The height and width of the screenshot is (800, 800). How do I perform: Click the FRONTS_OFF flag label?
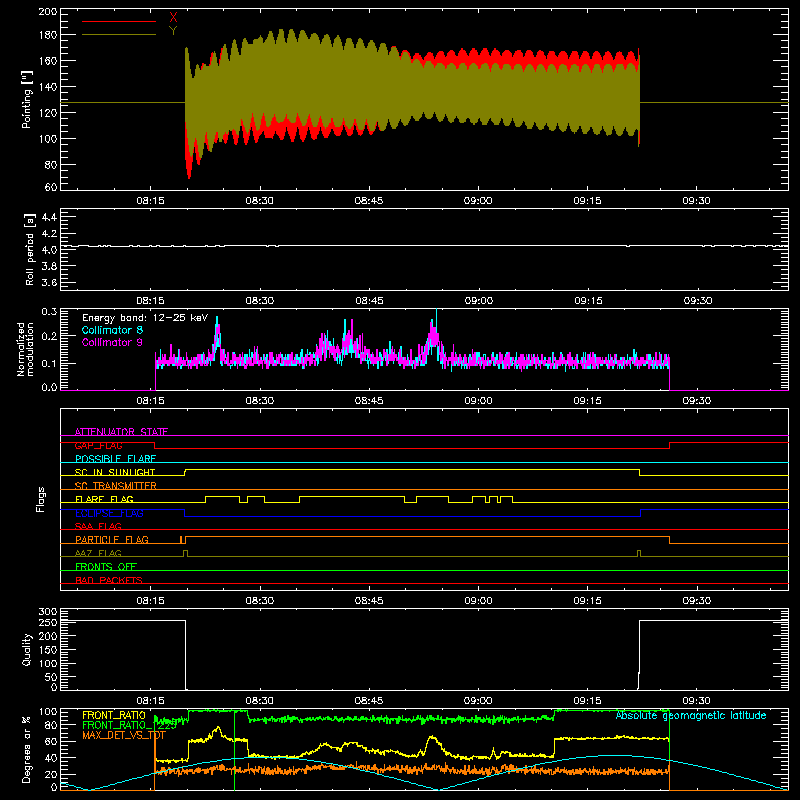pyautogui.click(x=106, y=566)
